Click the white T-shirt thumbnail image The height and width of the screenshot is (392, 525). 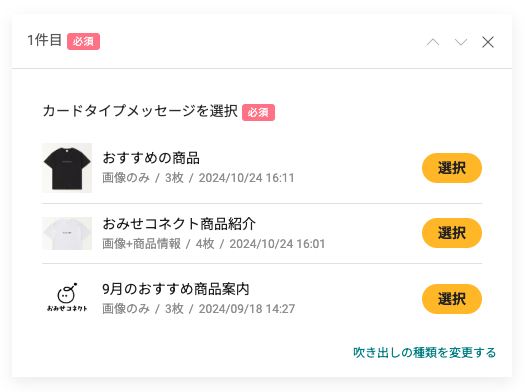(67, 233)
